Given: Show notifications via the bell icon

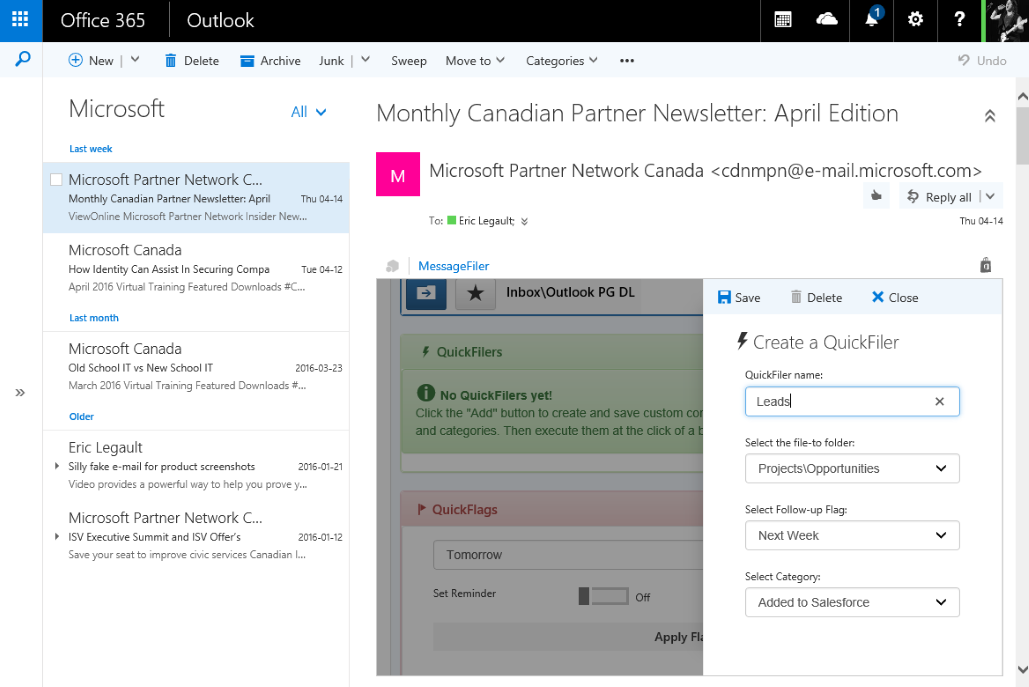Looking at the screenshot, I should (872, 20).
